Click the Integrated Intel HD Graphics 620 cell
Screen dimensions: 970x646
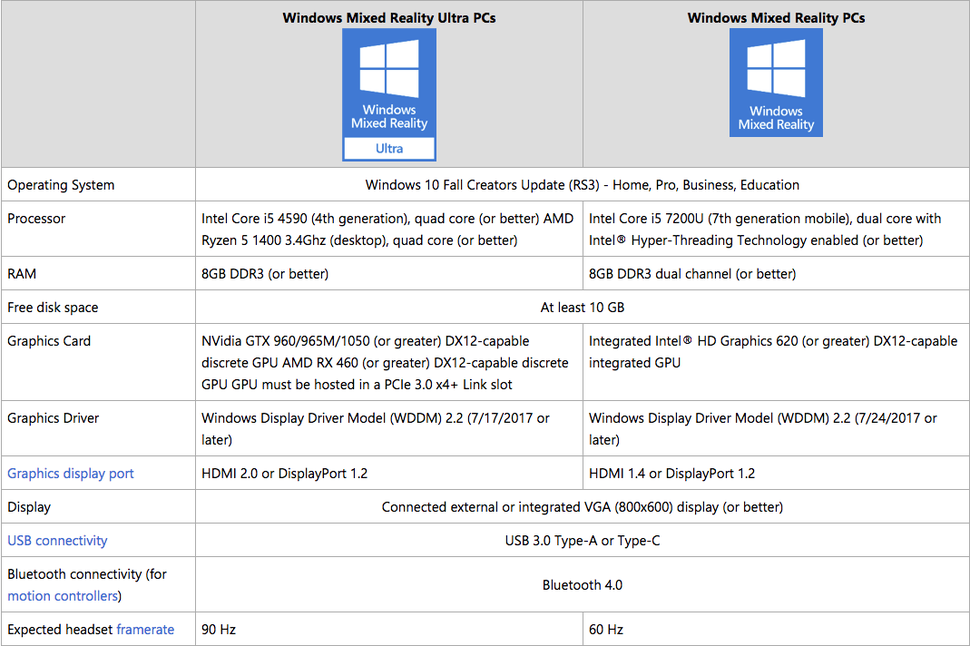pyautogui.click(x=776, y=363)
